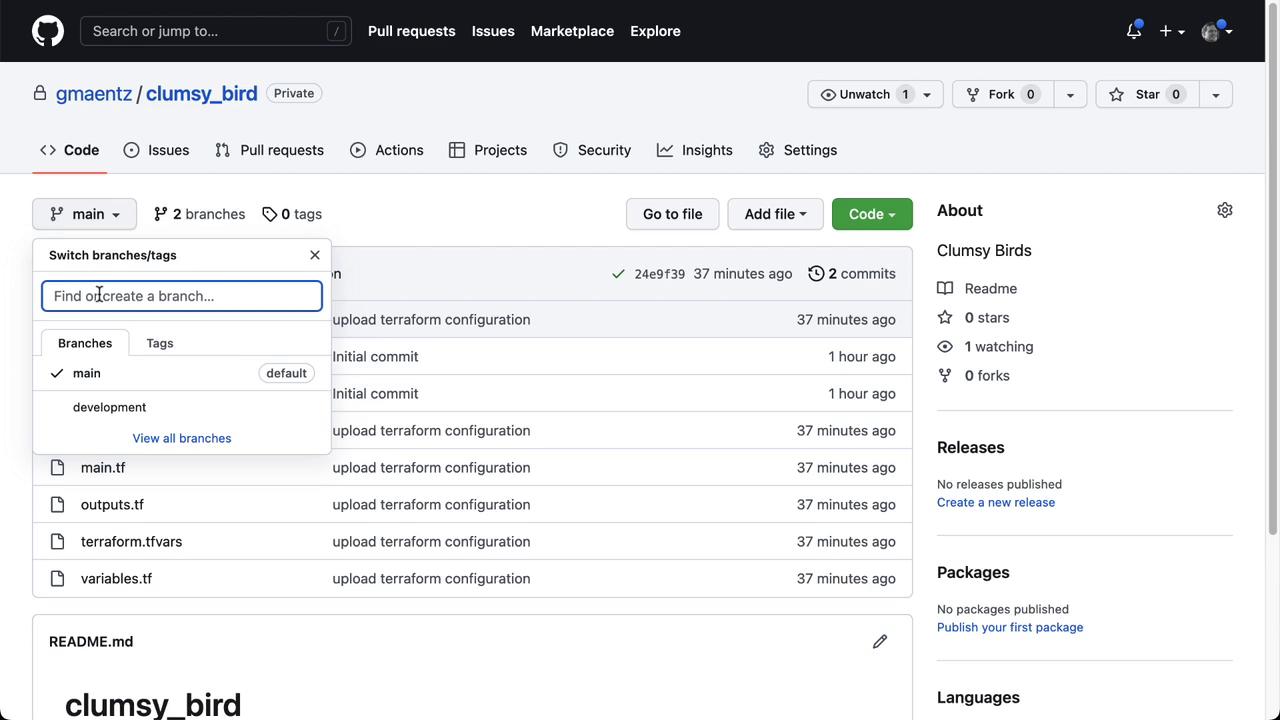Toggle the Unwatch button
Screen dimensions: 1280x720
[x=864, y=94]
